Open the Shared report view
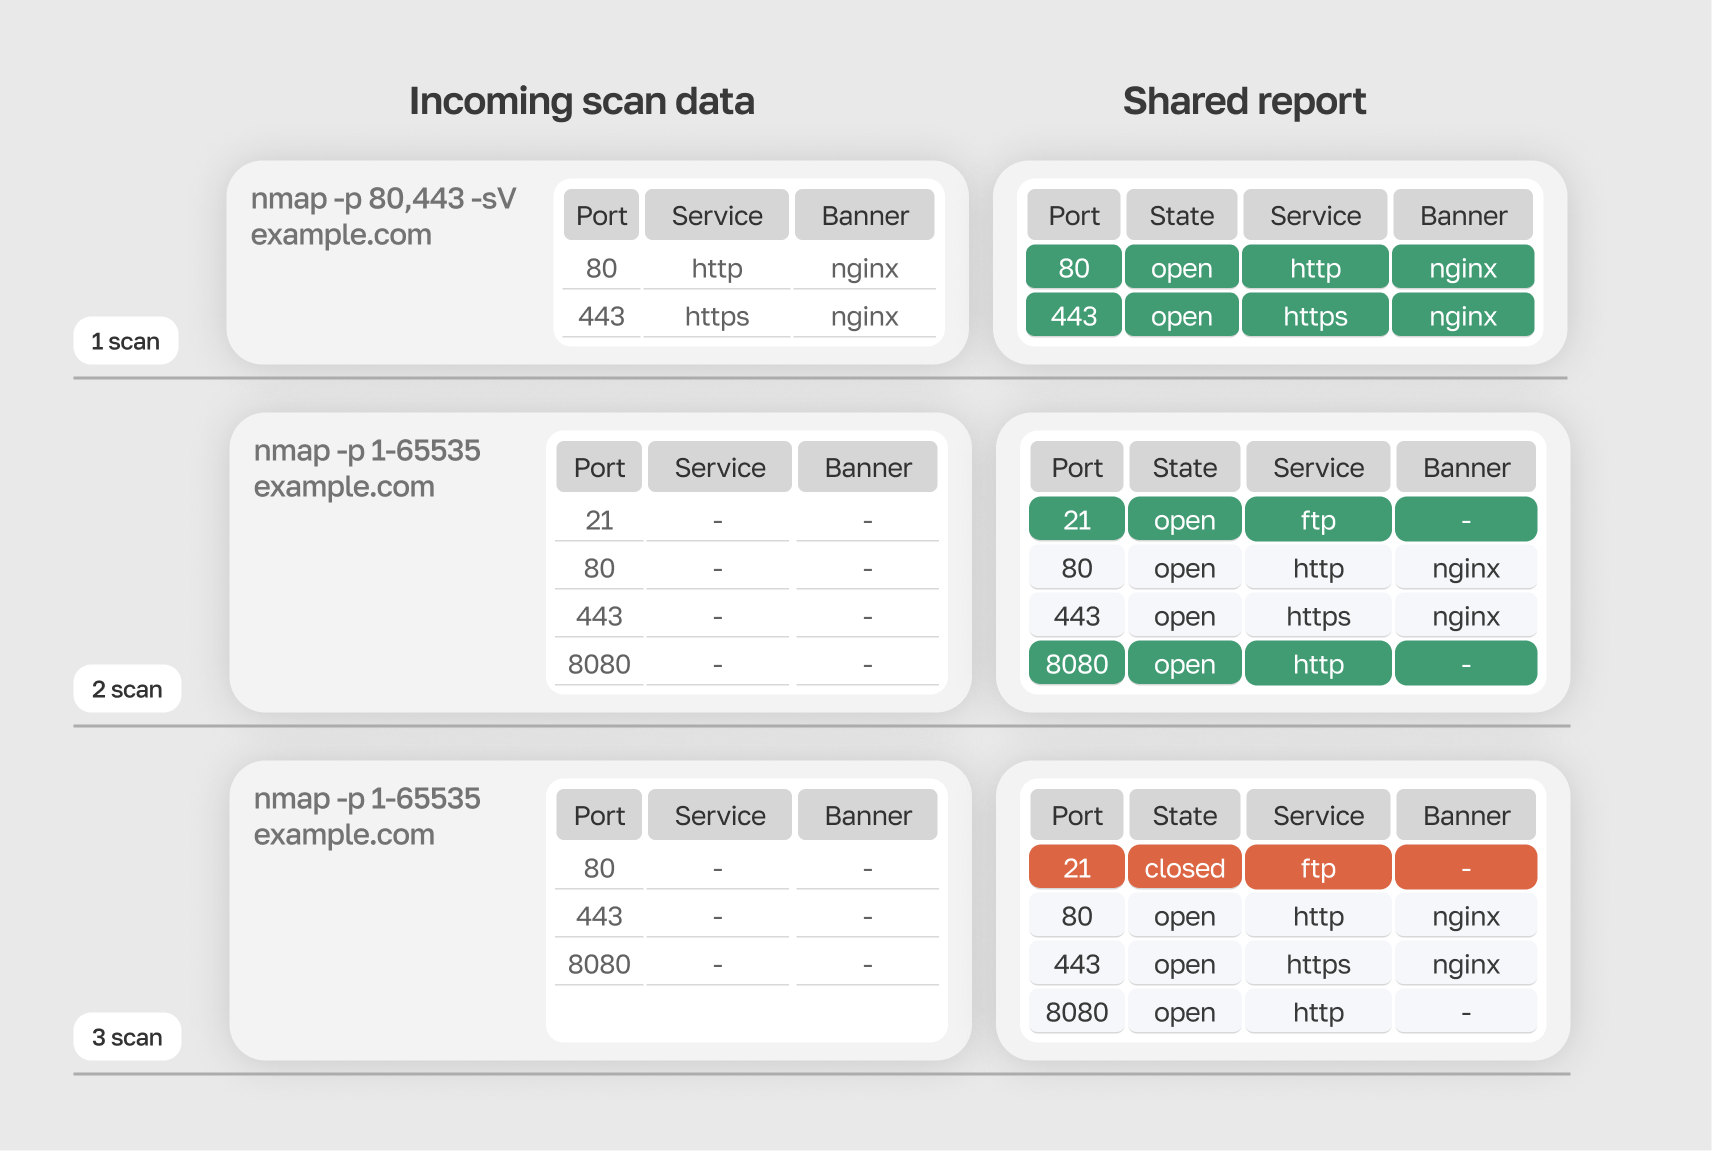The width and height of the screenshot is (1712, 1151). [1244, 100]
